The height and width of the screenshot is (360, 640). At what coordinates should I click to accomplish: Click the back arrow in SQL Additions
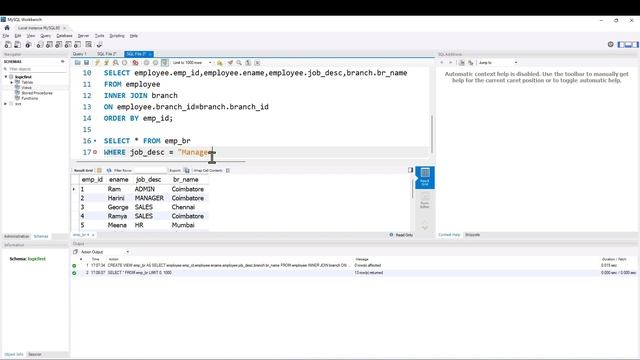442,62
